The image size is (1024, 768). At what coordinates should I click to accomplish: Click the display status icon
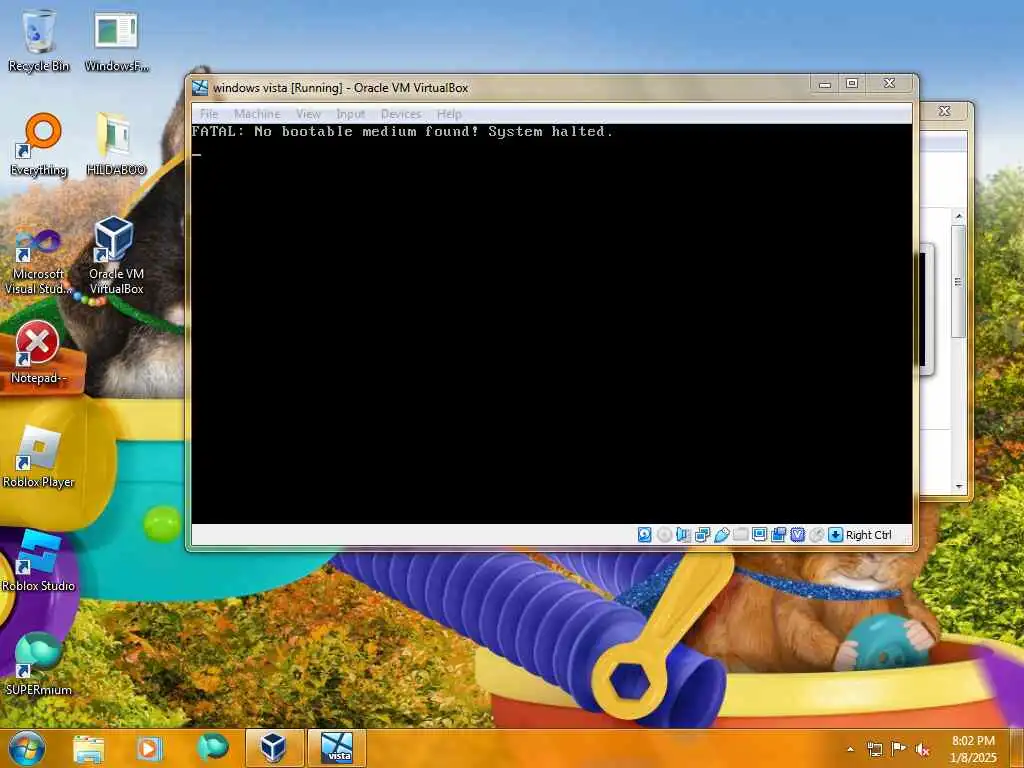coord(760,535)
